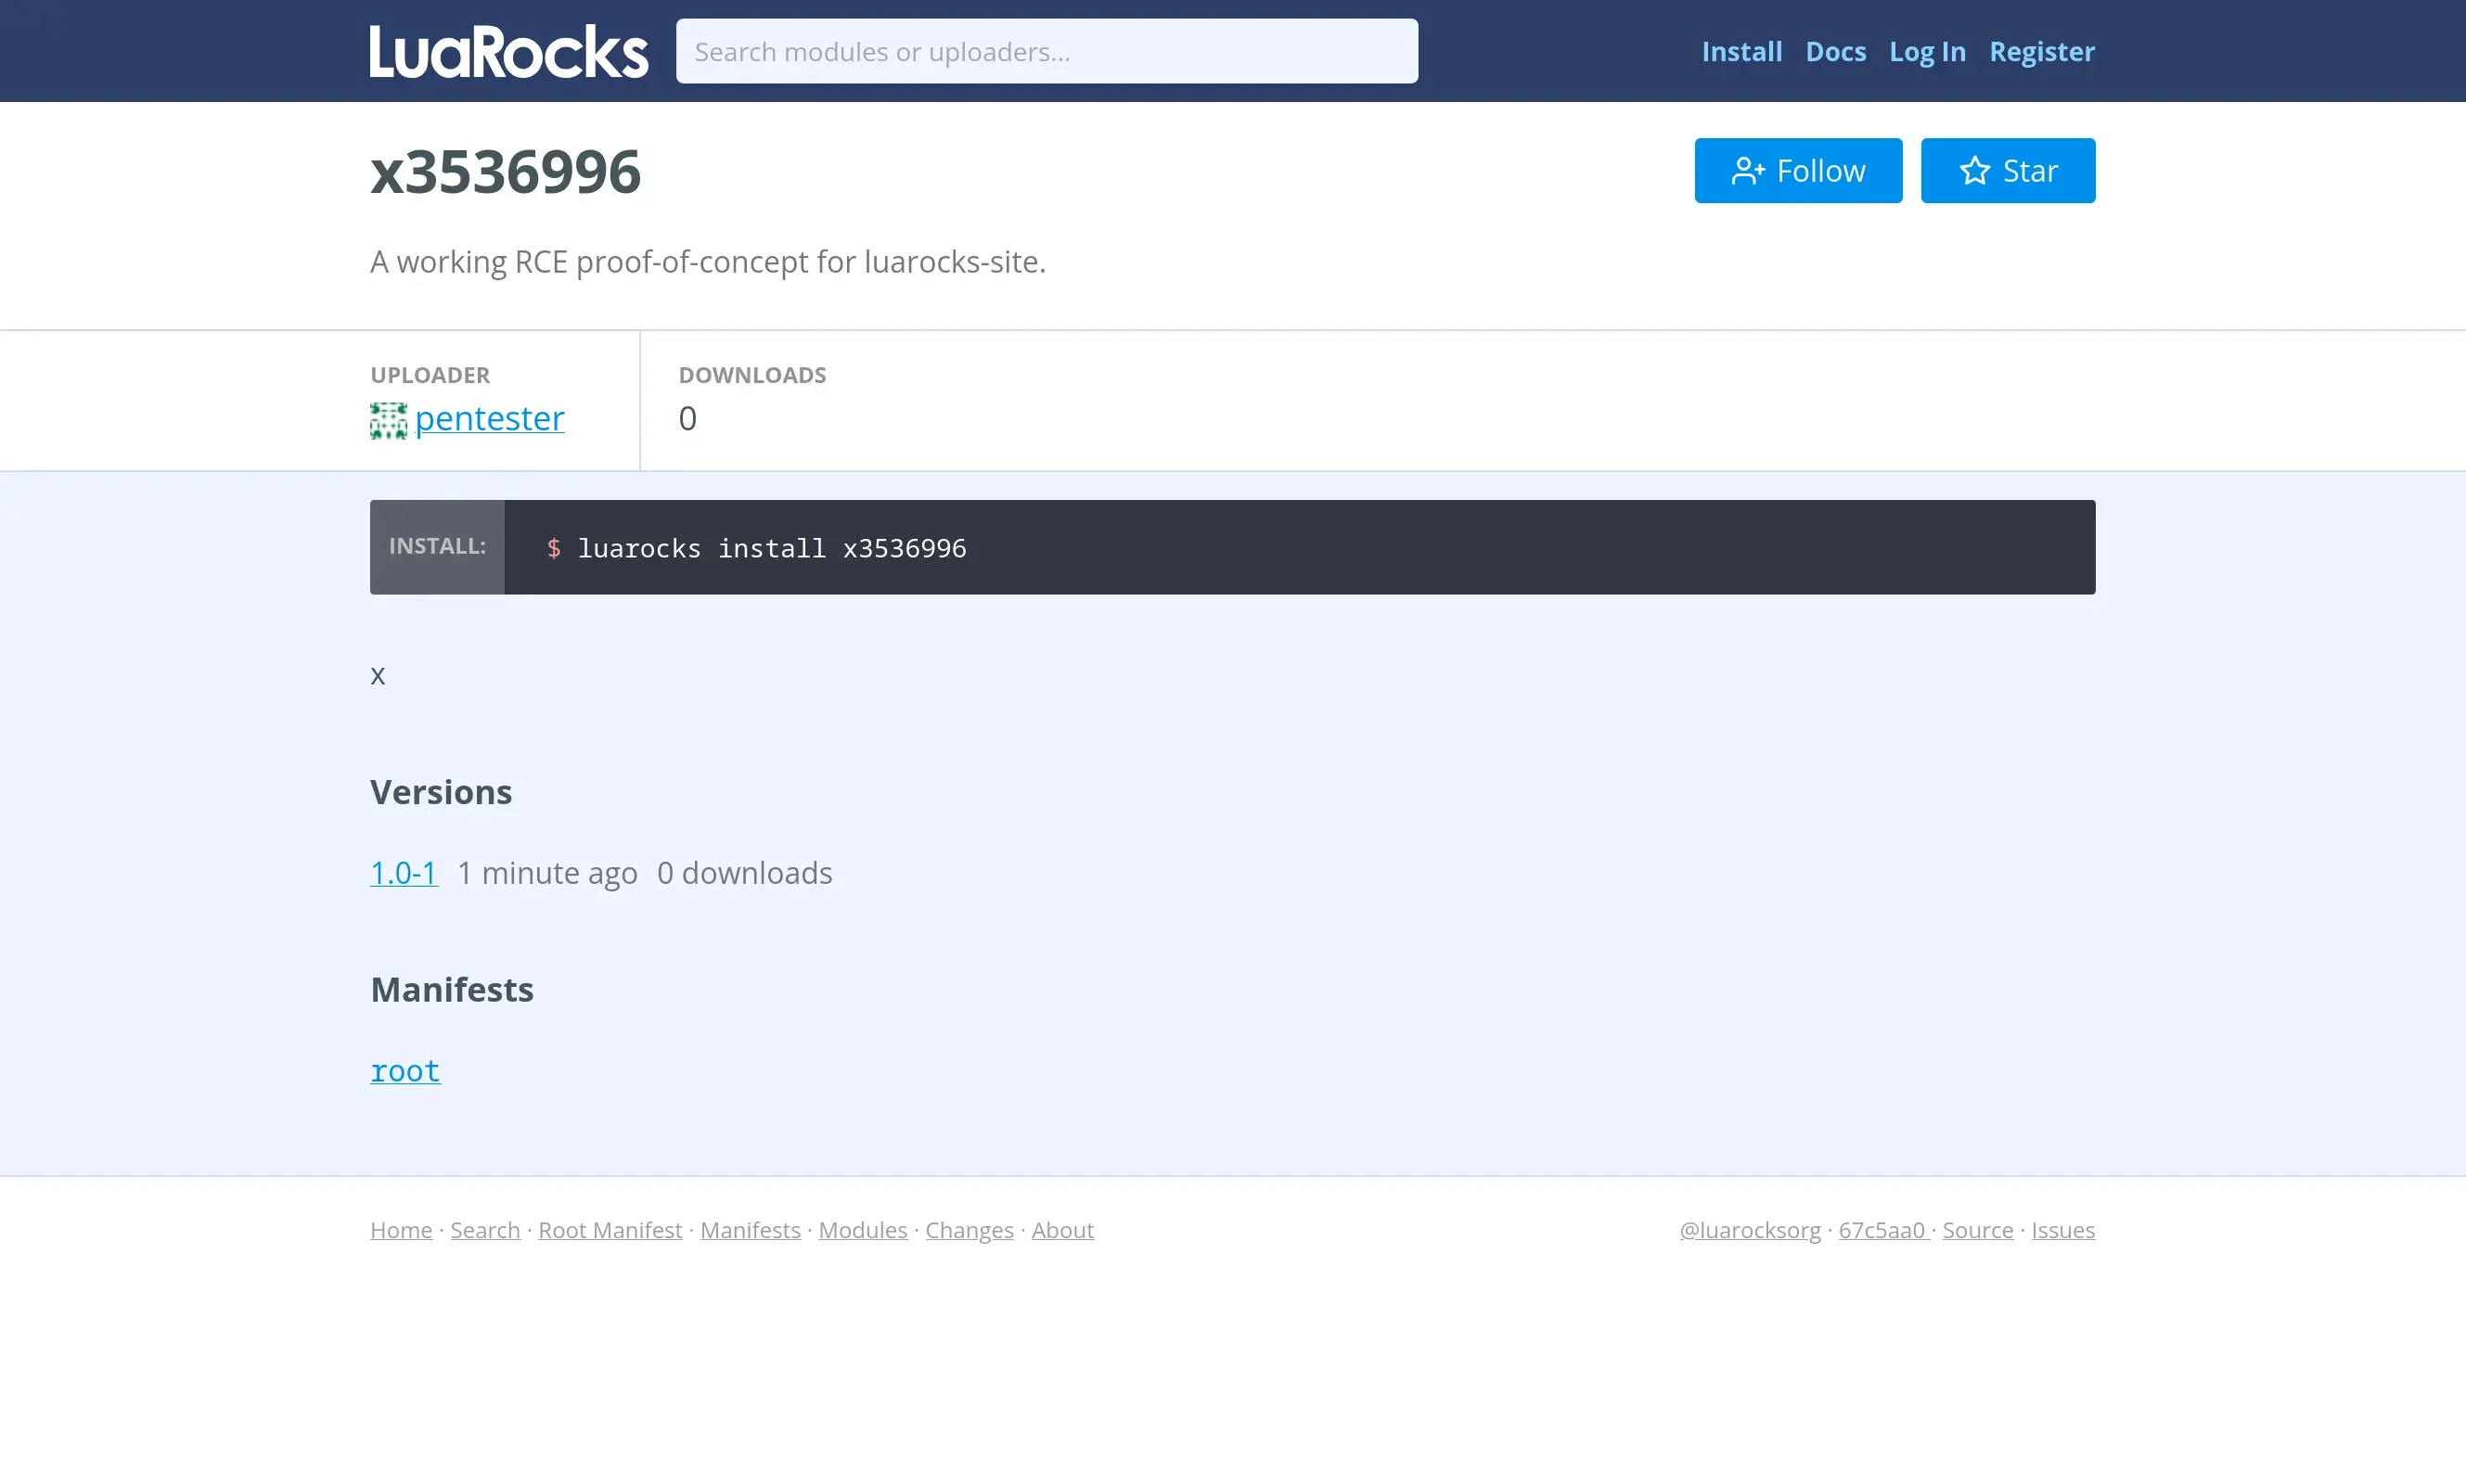Open the Install page in header
This screenshot has height=1484, width=2466.
point(1741,51)
